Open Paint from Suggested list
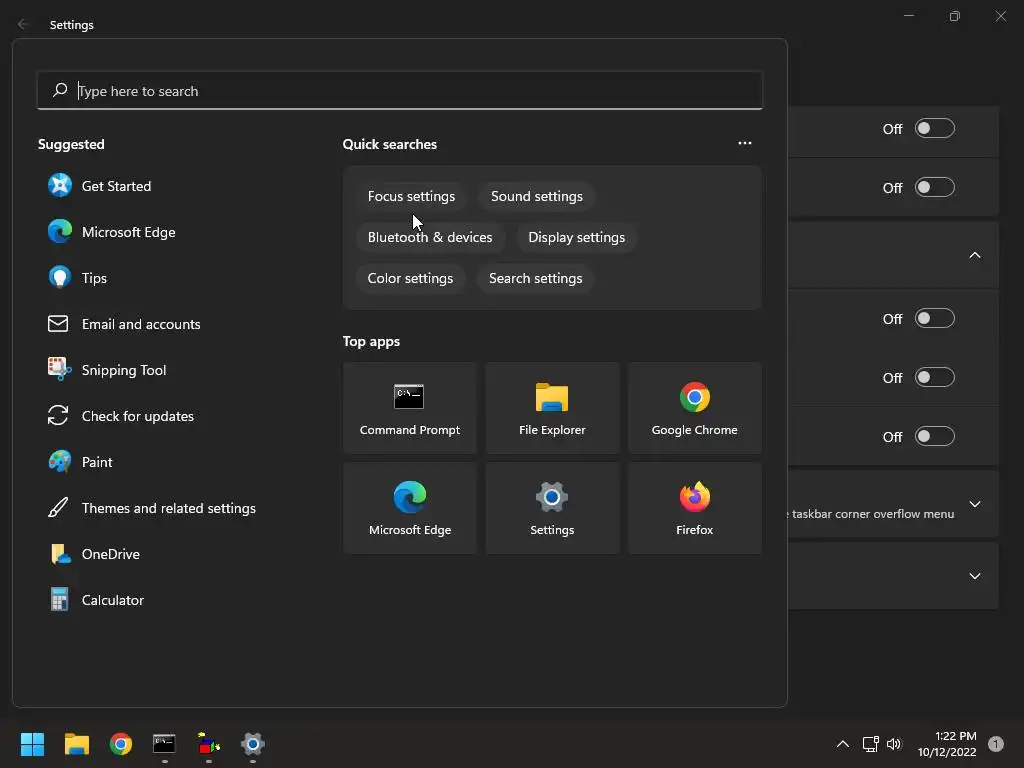 click(x=80, y=462)
